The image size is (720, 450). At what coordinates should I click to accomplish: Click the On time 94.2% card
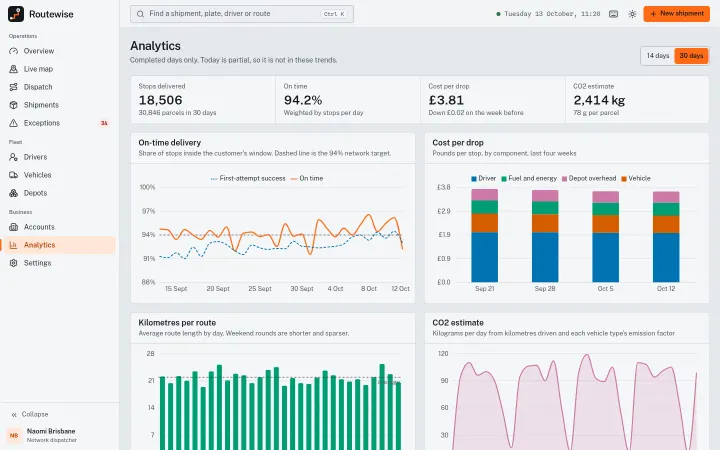[348, 100]
